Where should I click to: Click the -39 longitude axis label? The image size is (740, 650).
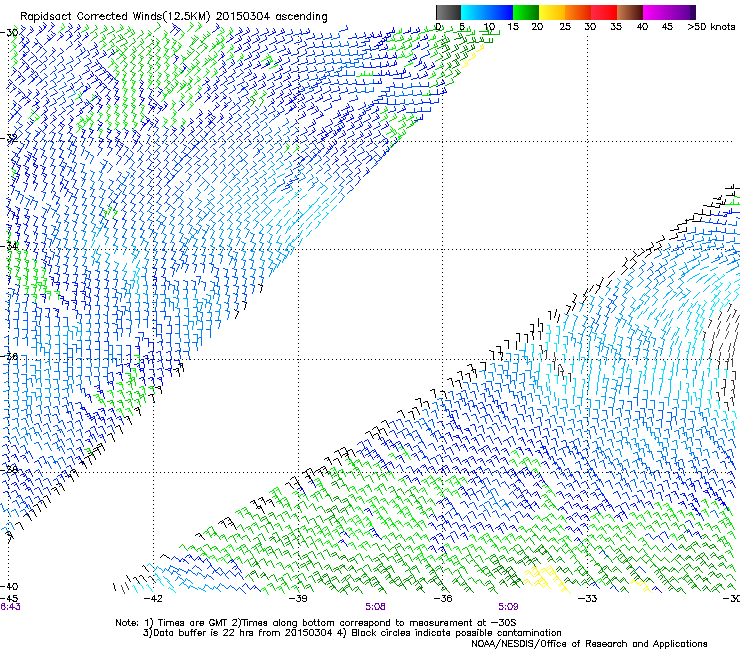(298, 599)
